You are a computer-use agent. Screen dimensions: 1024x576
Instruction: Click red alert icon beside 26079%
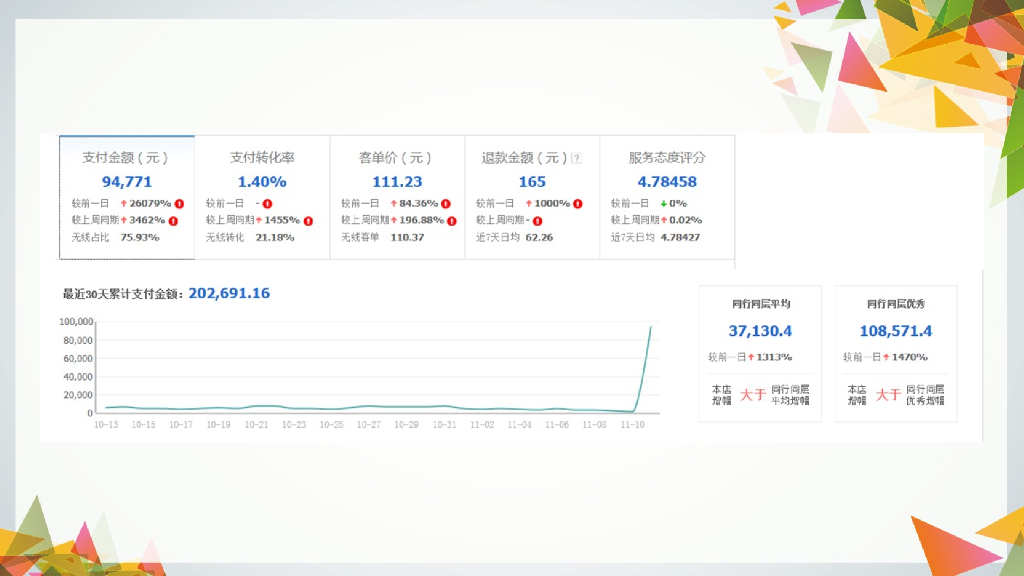click(179, 203)
